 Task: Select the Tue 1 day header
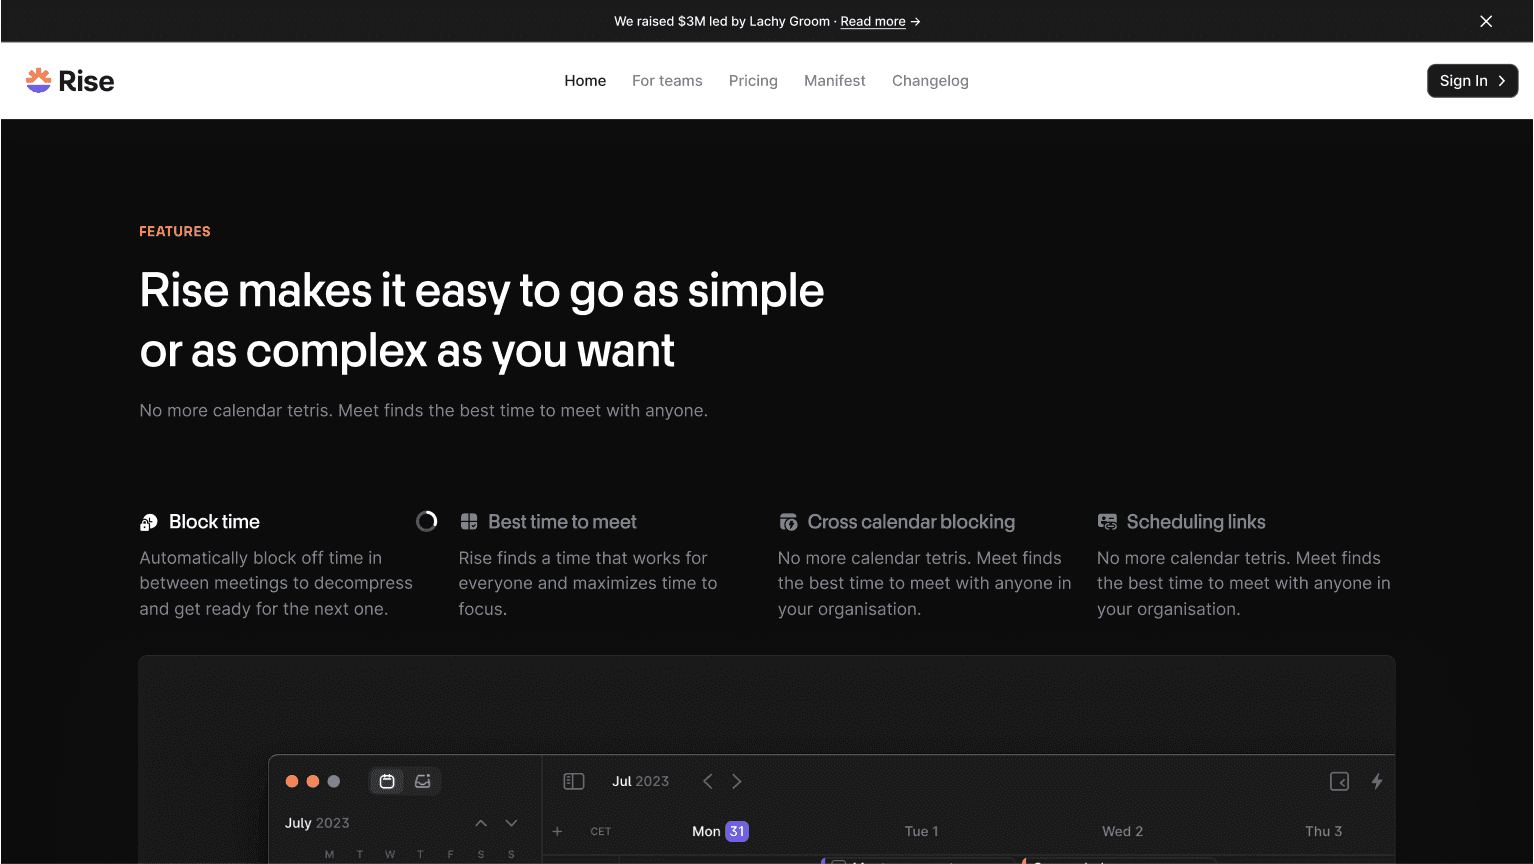click(x=921, y=831)
